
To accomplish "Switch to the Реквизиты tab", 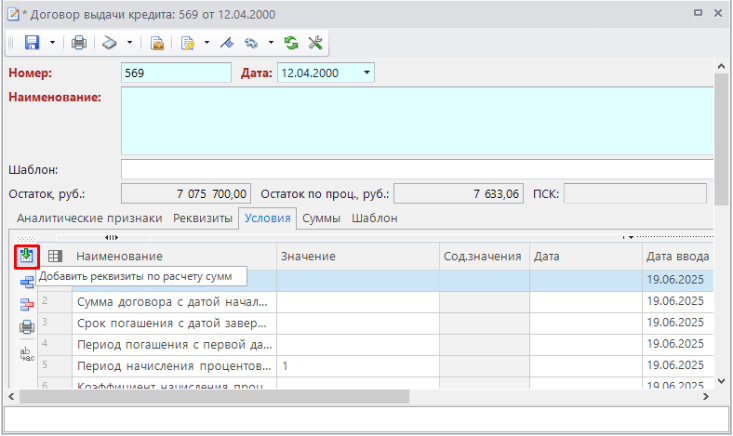I will (x=203, y=218).
